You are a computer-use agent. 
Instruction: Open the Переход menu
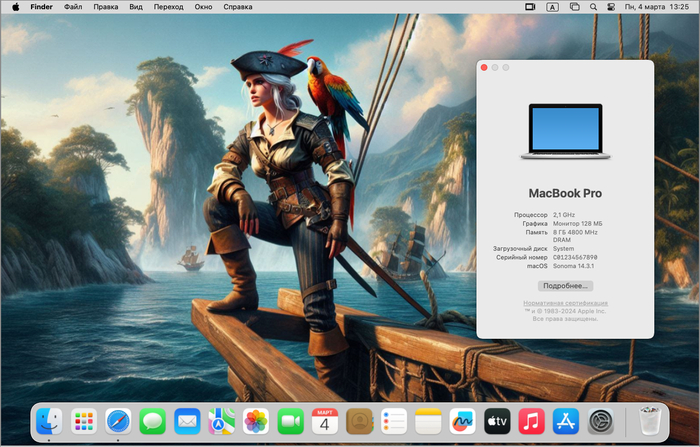168,7
